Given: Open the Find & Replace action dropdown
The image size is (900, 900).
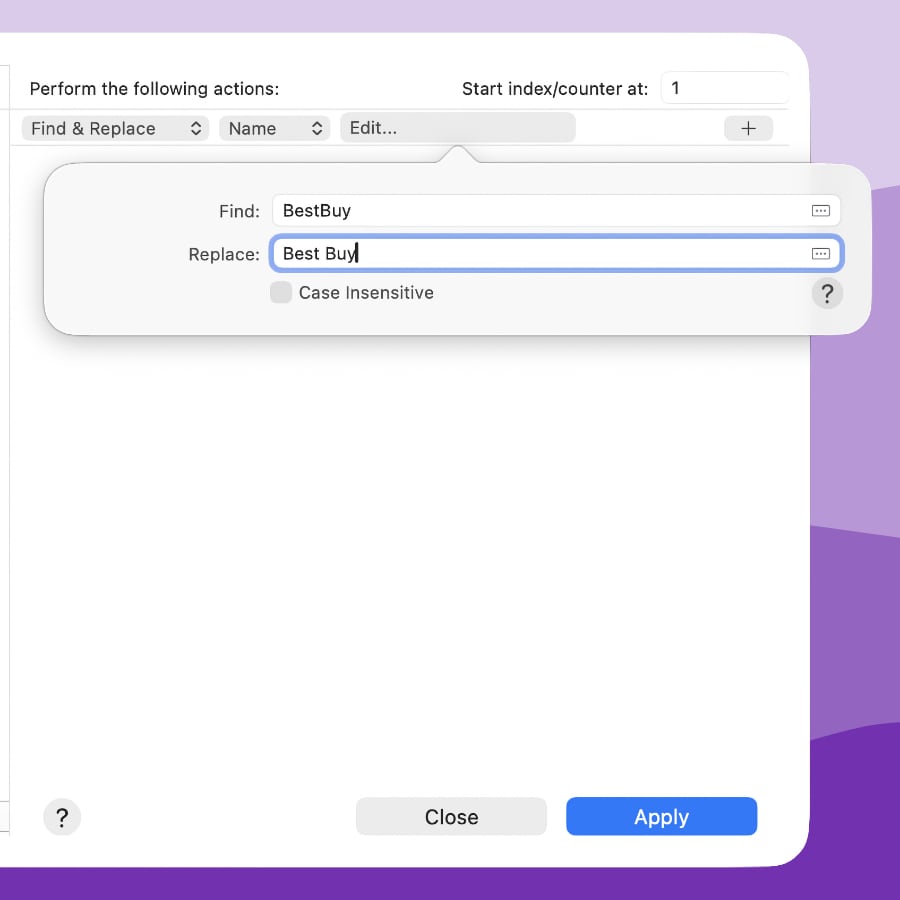Looking at the screenshot, I should click(x=115, y=128).
